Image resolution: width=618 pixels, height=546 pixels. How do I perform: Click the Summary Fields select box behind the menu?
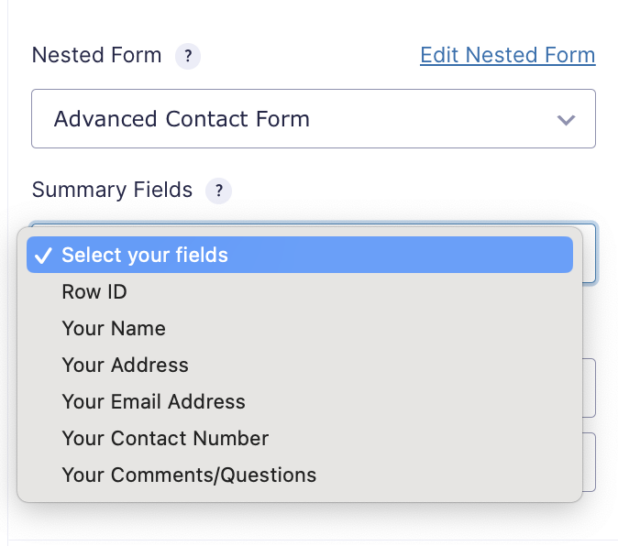(588, 252)
